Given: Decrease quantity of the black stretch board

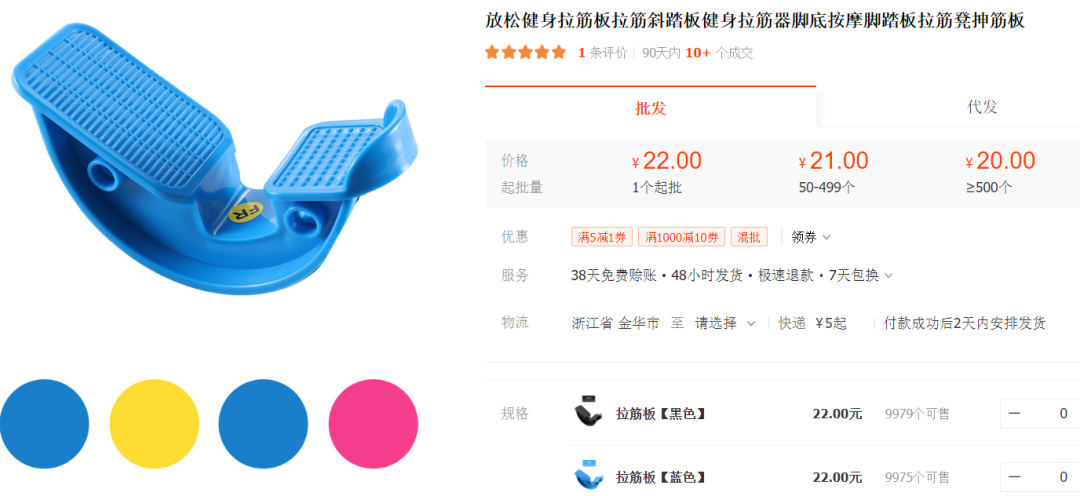Looking at the screenshot, I should (1015, 414).
